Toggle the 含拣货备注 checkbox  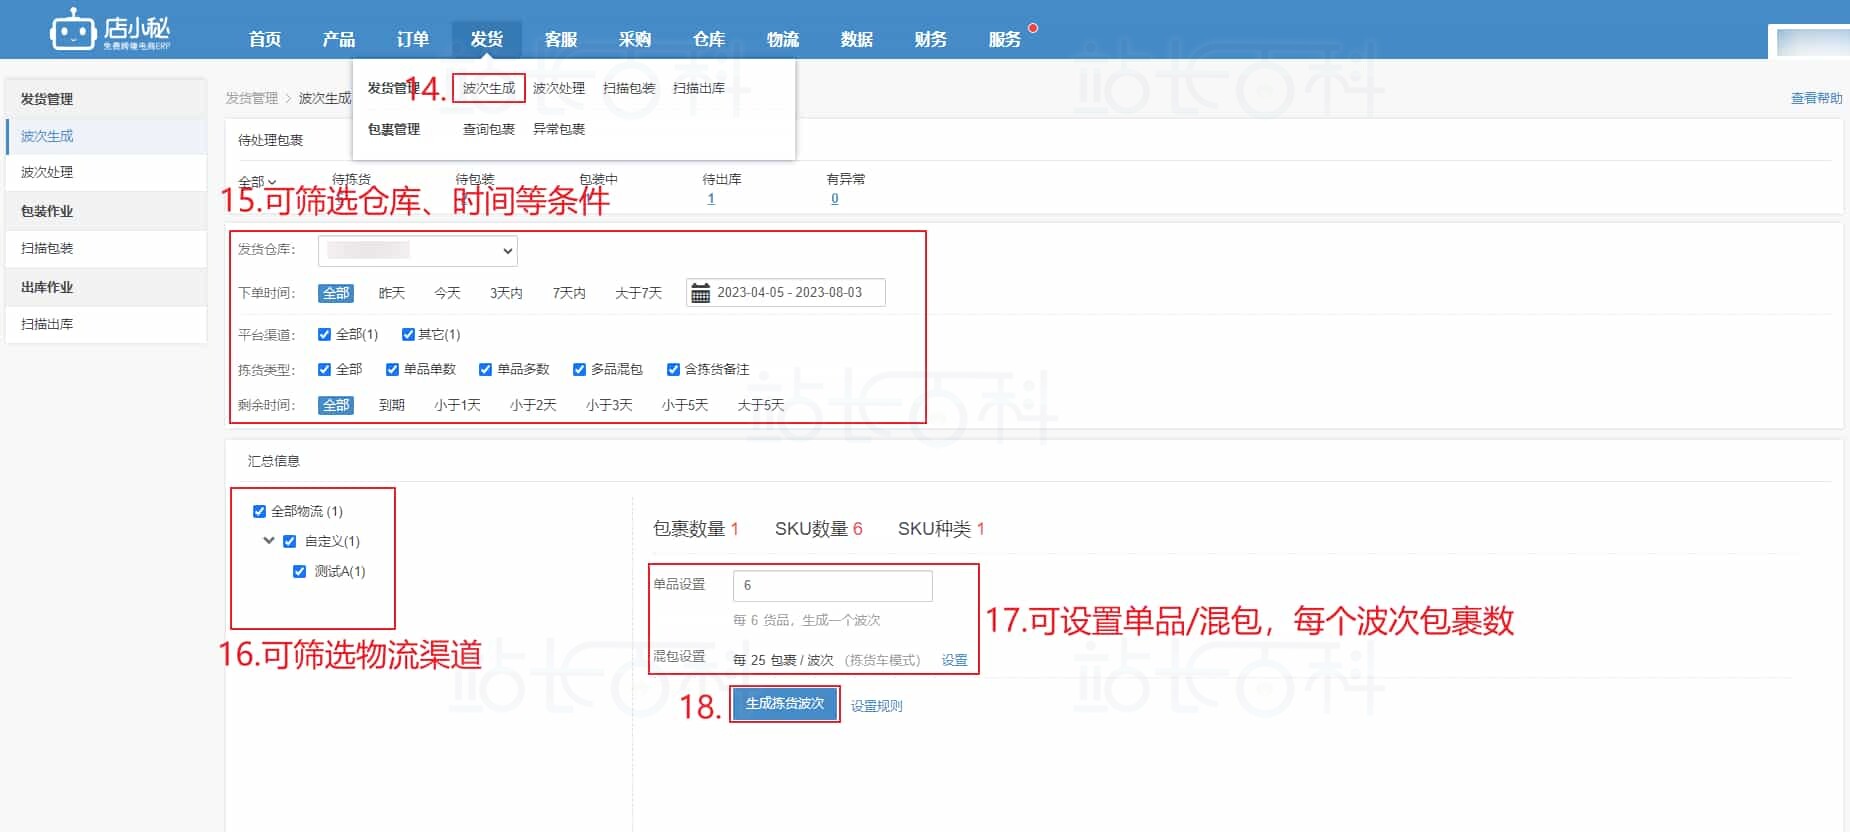pyautogui.click(x=673, y=369)
